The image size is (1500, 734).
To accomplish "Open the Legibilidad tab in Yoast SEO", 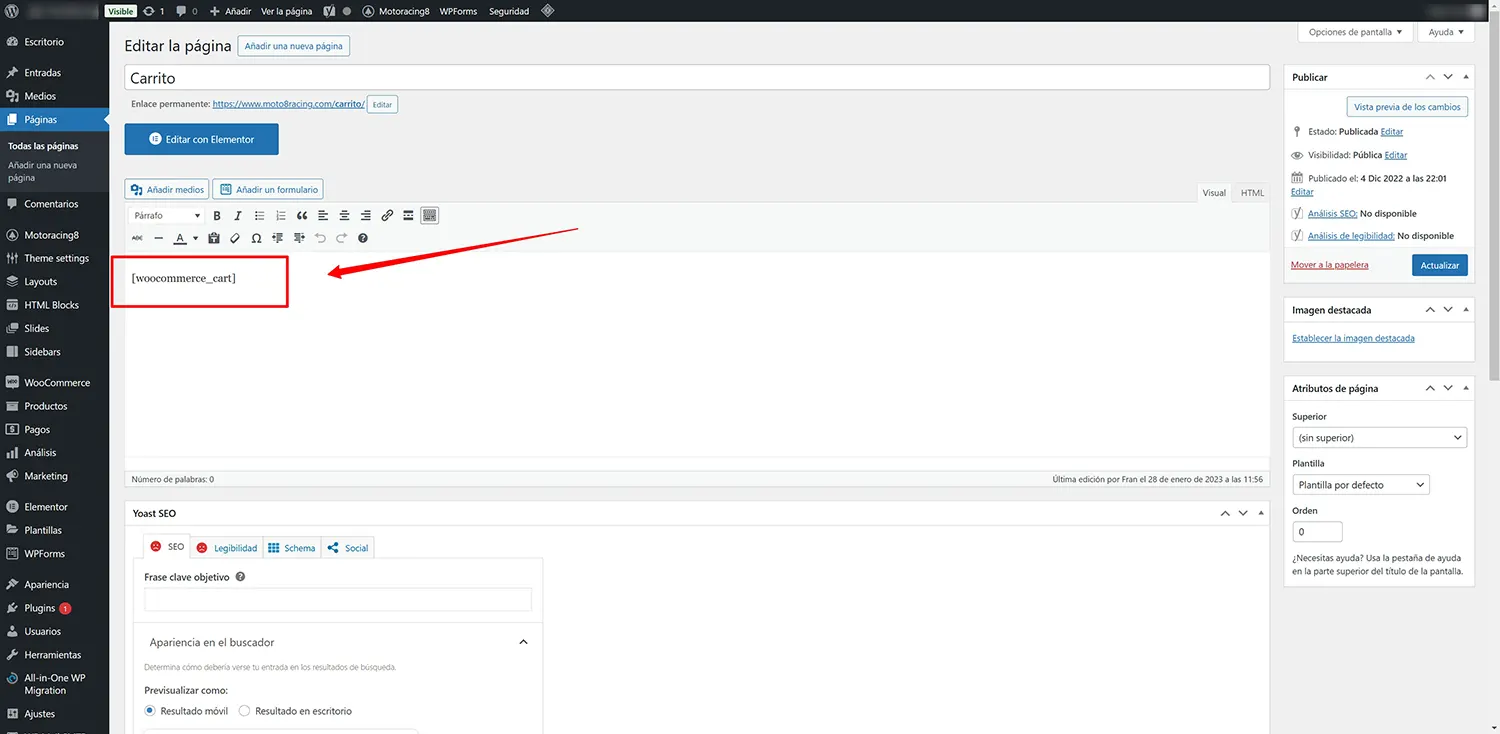I will 227,547.
